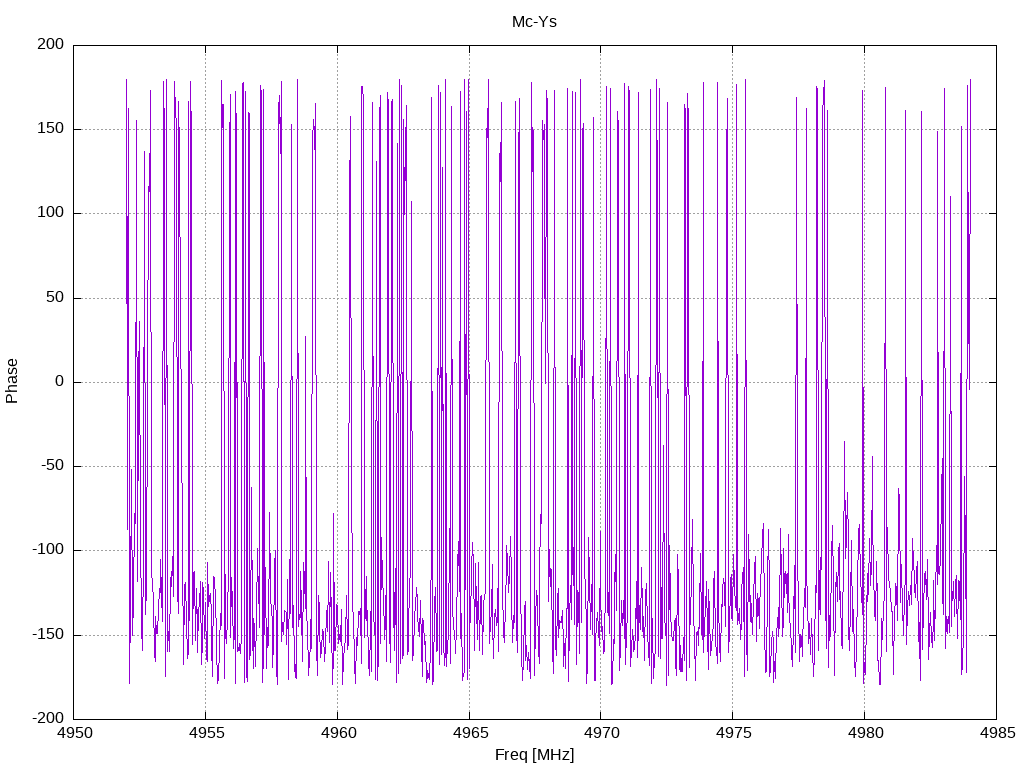The height and width of the screenshot is (768, 1024).
Task: Click y-axis tick label 0
Action: (60, 381)
